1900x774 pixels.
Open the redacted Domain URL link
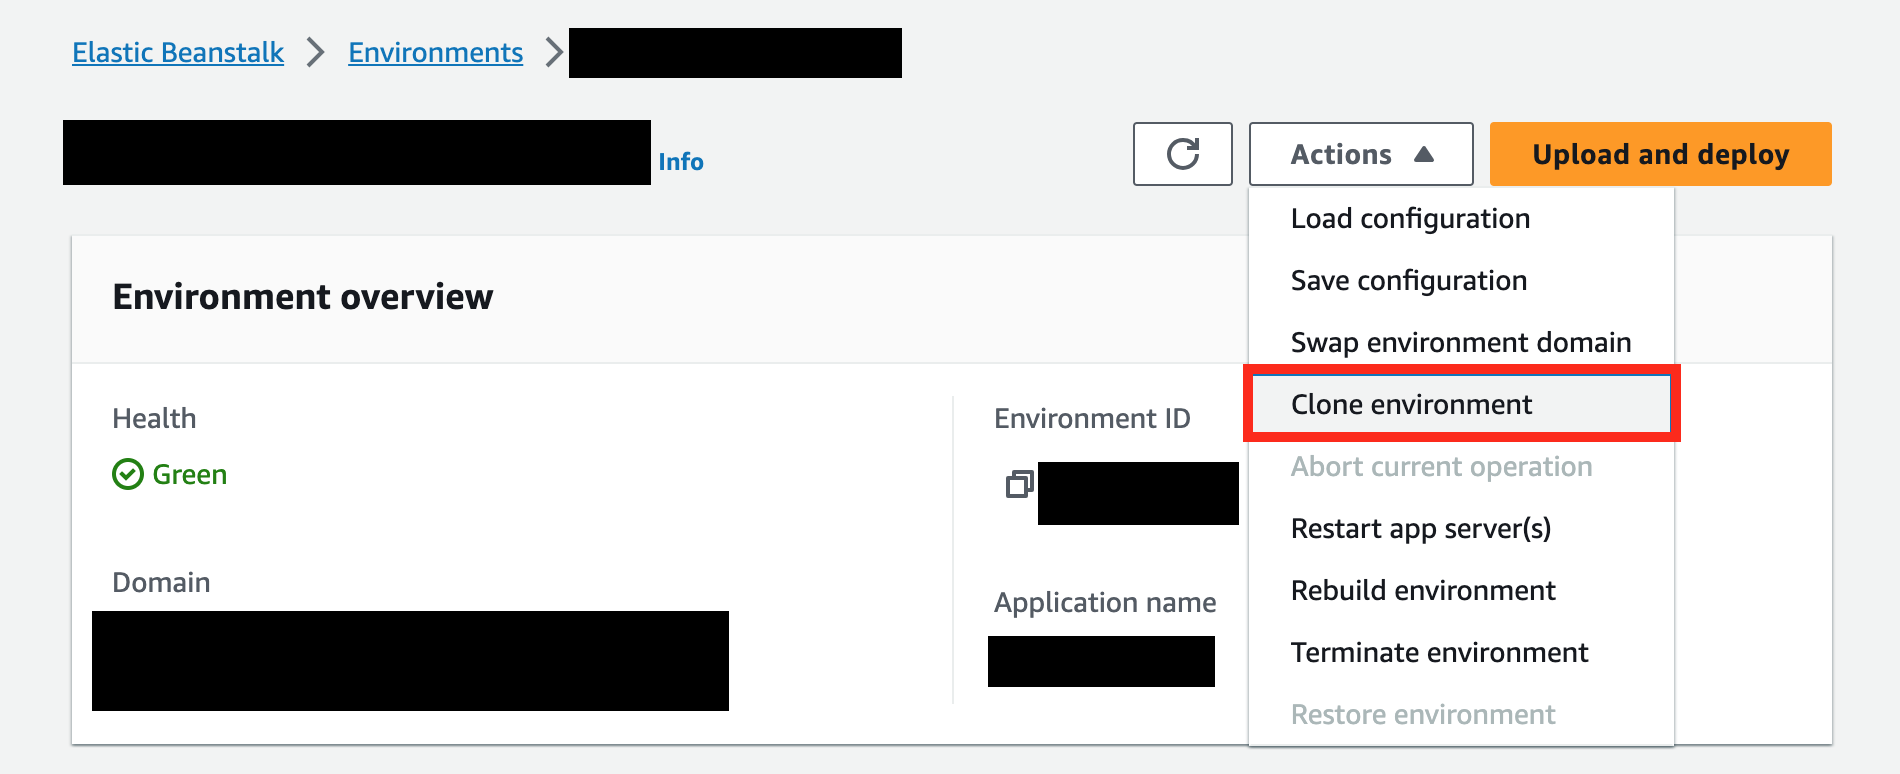[x=410, y=661]
